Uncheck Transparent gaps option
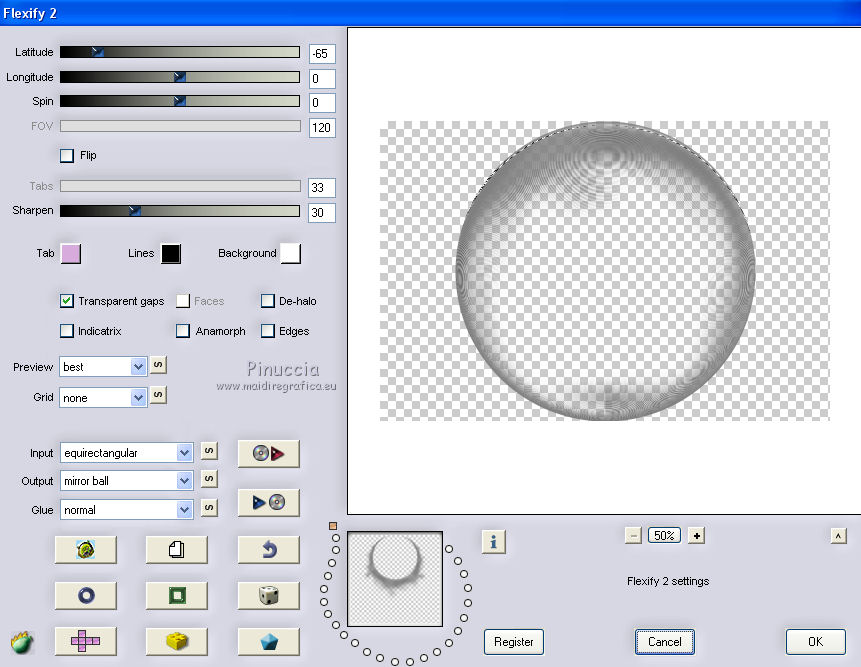The image size is (861, 667). coord(67,301)
